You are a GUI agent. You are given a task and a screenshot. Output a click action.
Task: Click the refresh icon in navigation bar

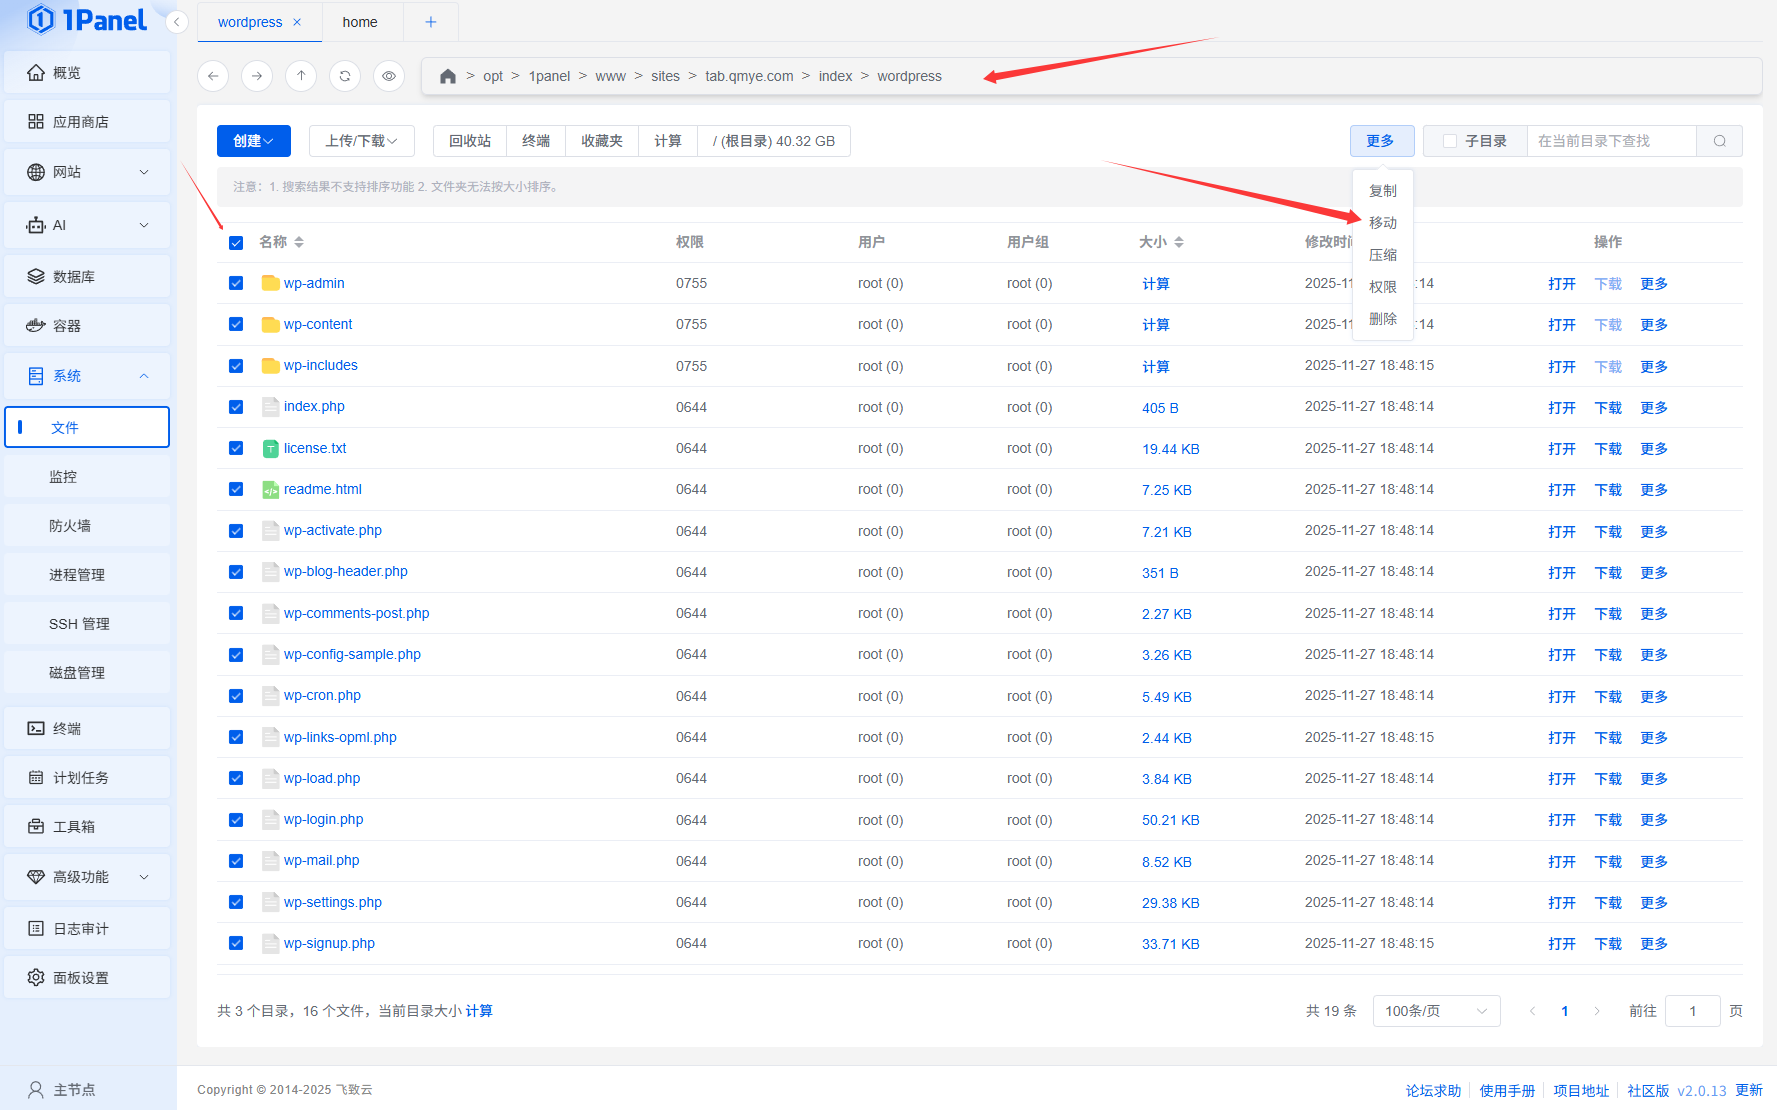point(345,76)
